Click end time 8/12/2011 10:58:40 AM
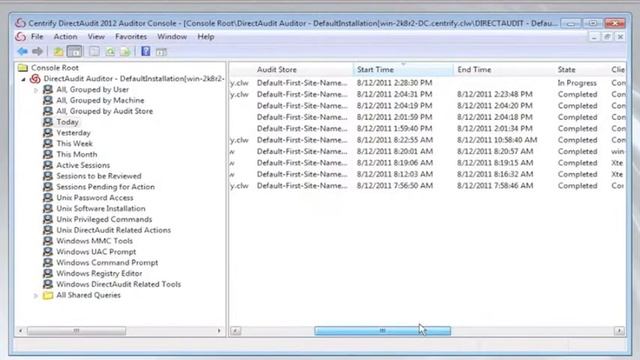 click(497, 140)
